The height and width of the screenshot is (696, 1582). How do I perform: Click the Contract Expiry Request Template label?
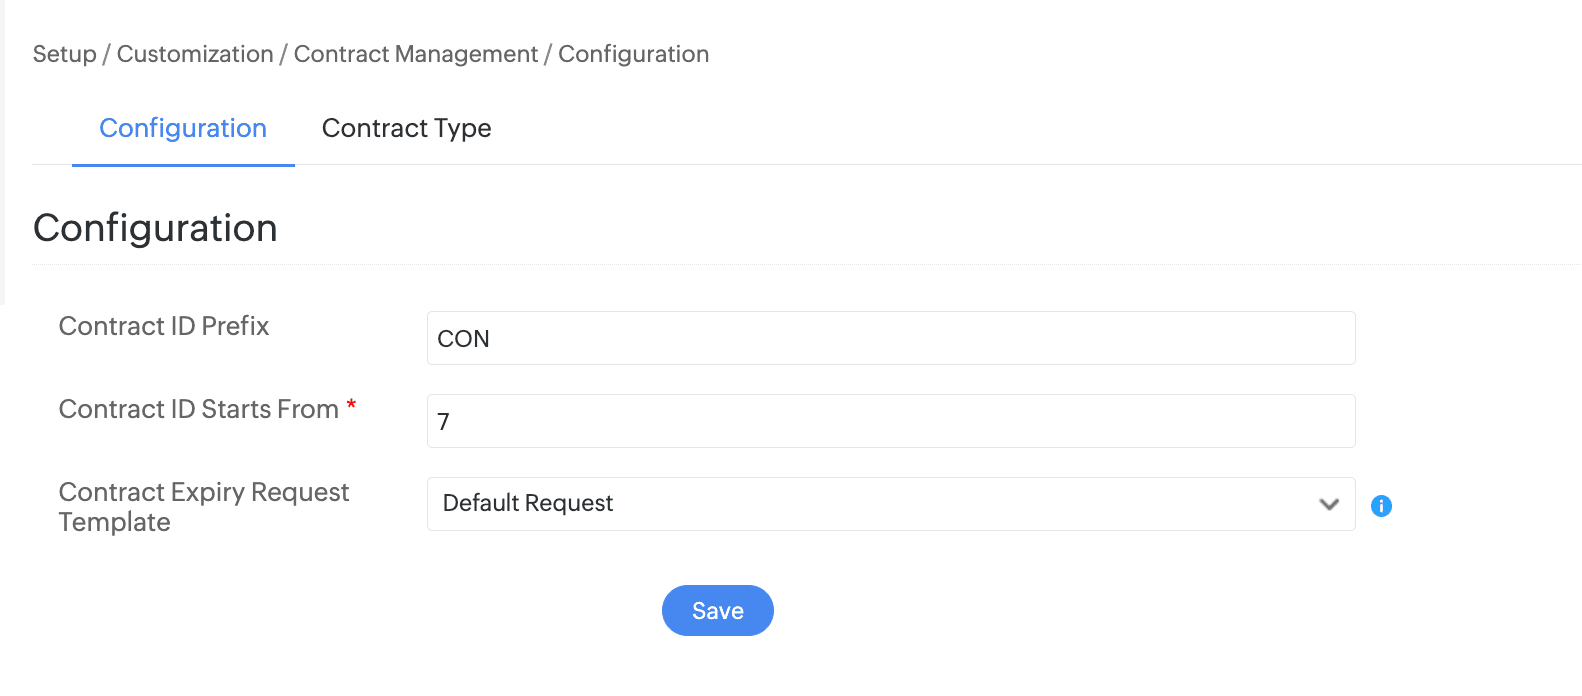coord(204,507)
